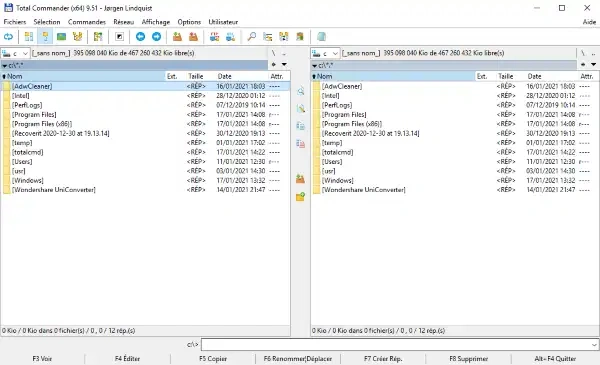Select [Users] folder in left panel
Image resolution: width=600 pixels, height=365 pixels.
(x=145, y=161)
